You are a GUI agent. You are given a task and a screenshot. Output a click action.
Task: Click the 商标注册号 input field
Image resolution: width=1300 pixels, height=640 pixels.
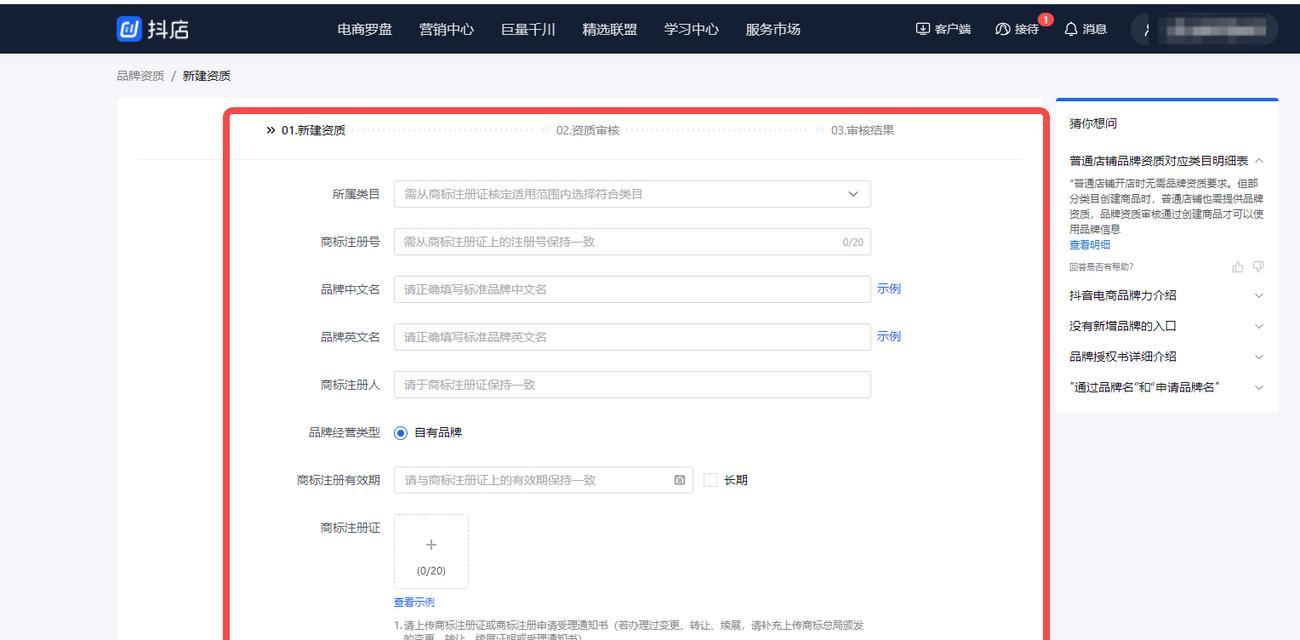coord(620,241)
